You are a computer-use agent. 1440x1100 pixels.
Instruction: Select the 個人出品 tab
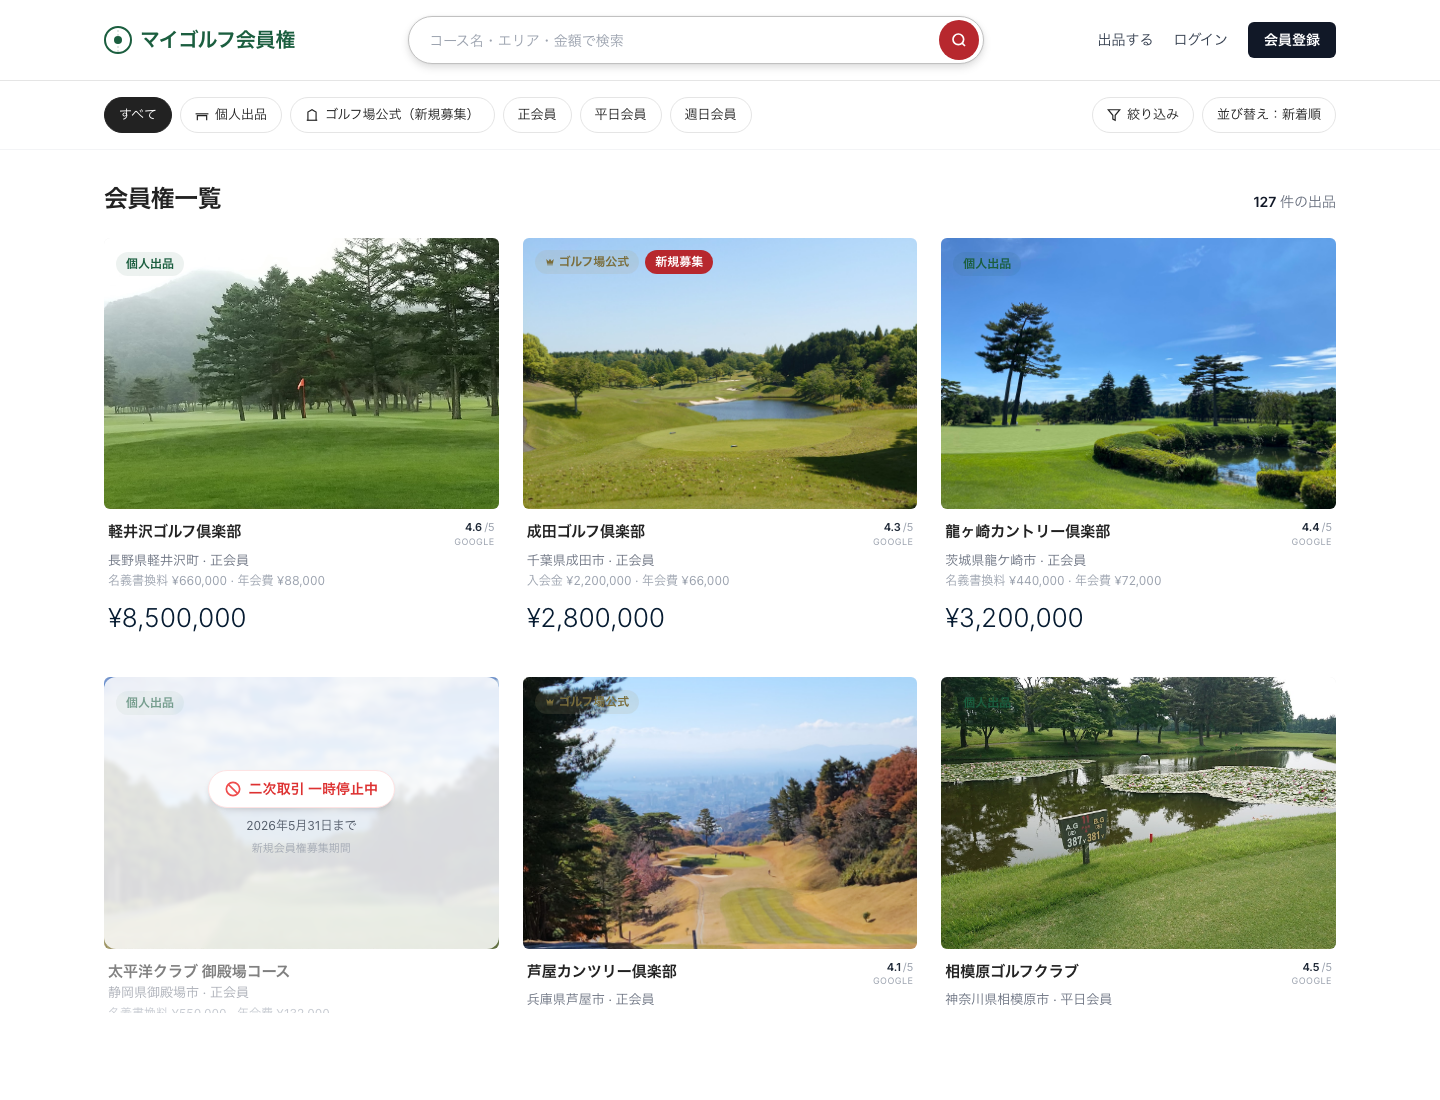pos(231,115)
